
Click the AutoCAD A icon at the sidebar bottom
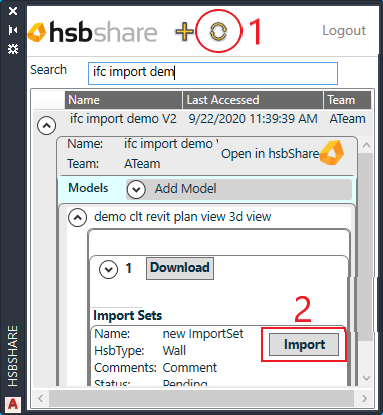(x=13, y=404)
